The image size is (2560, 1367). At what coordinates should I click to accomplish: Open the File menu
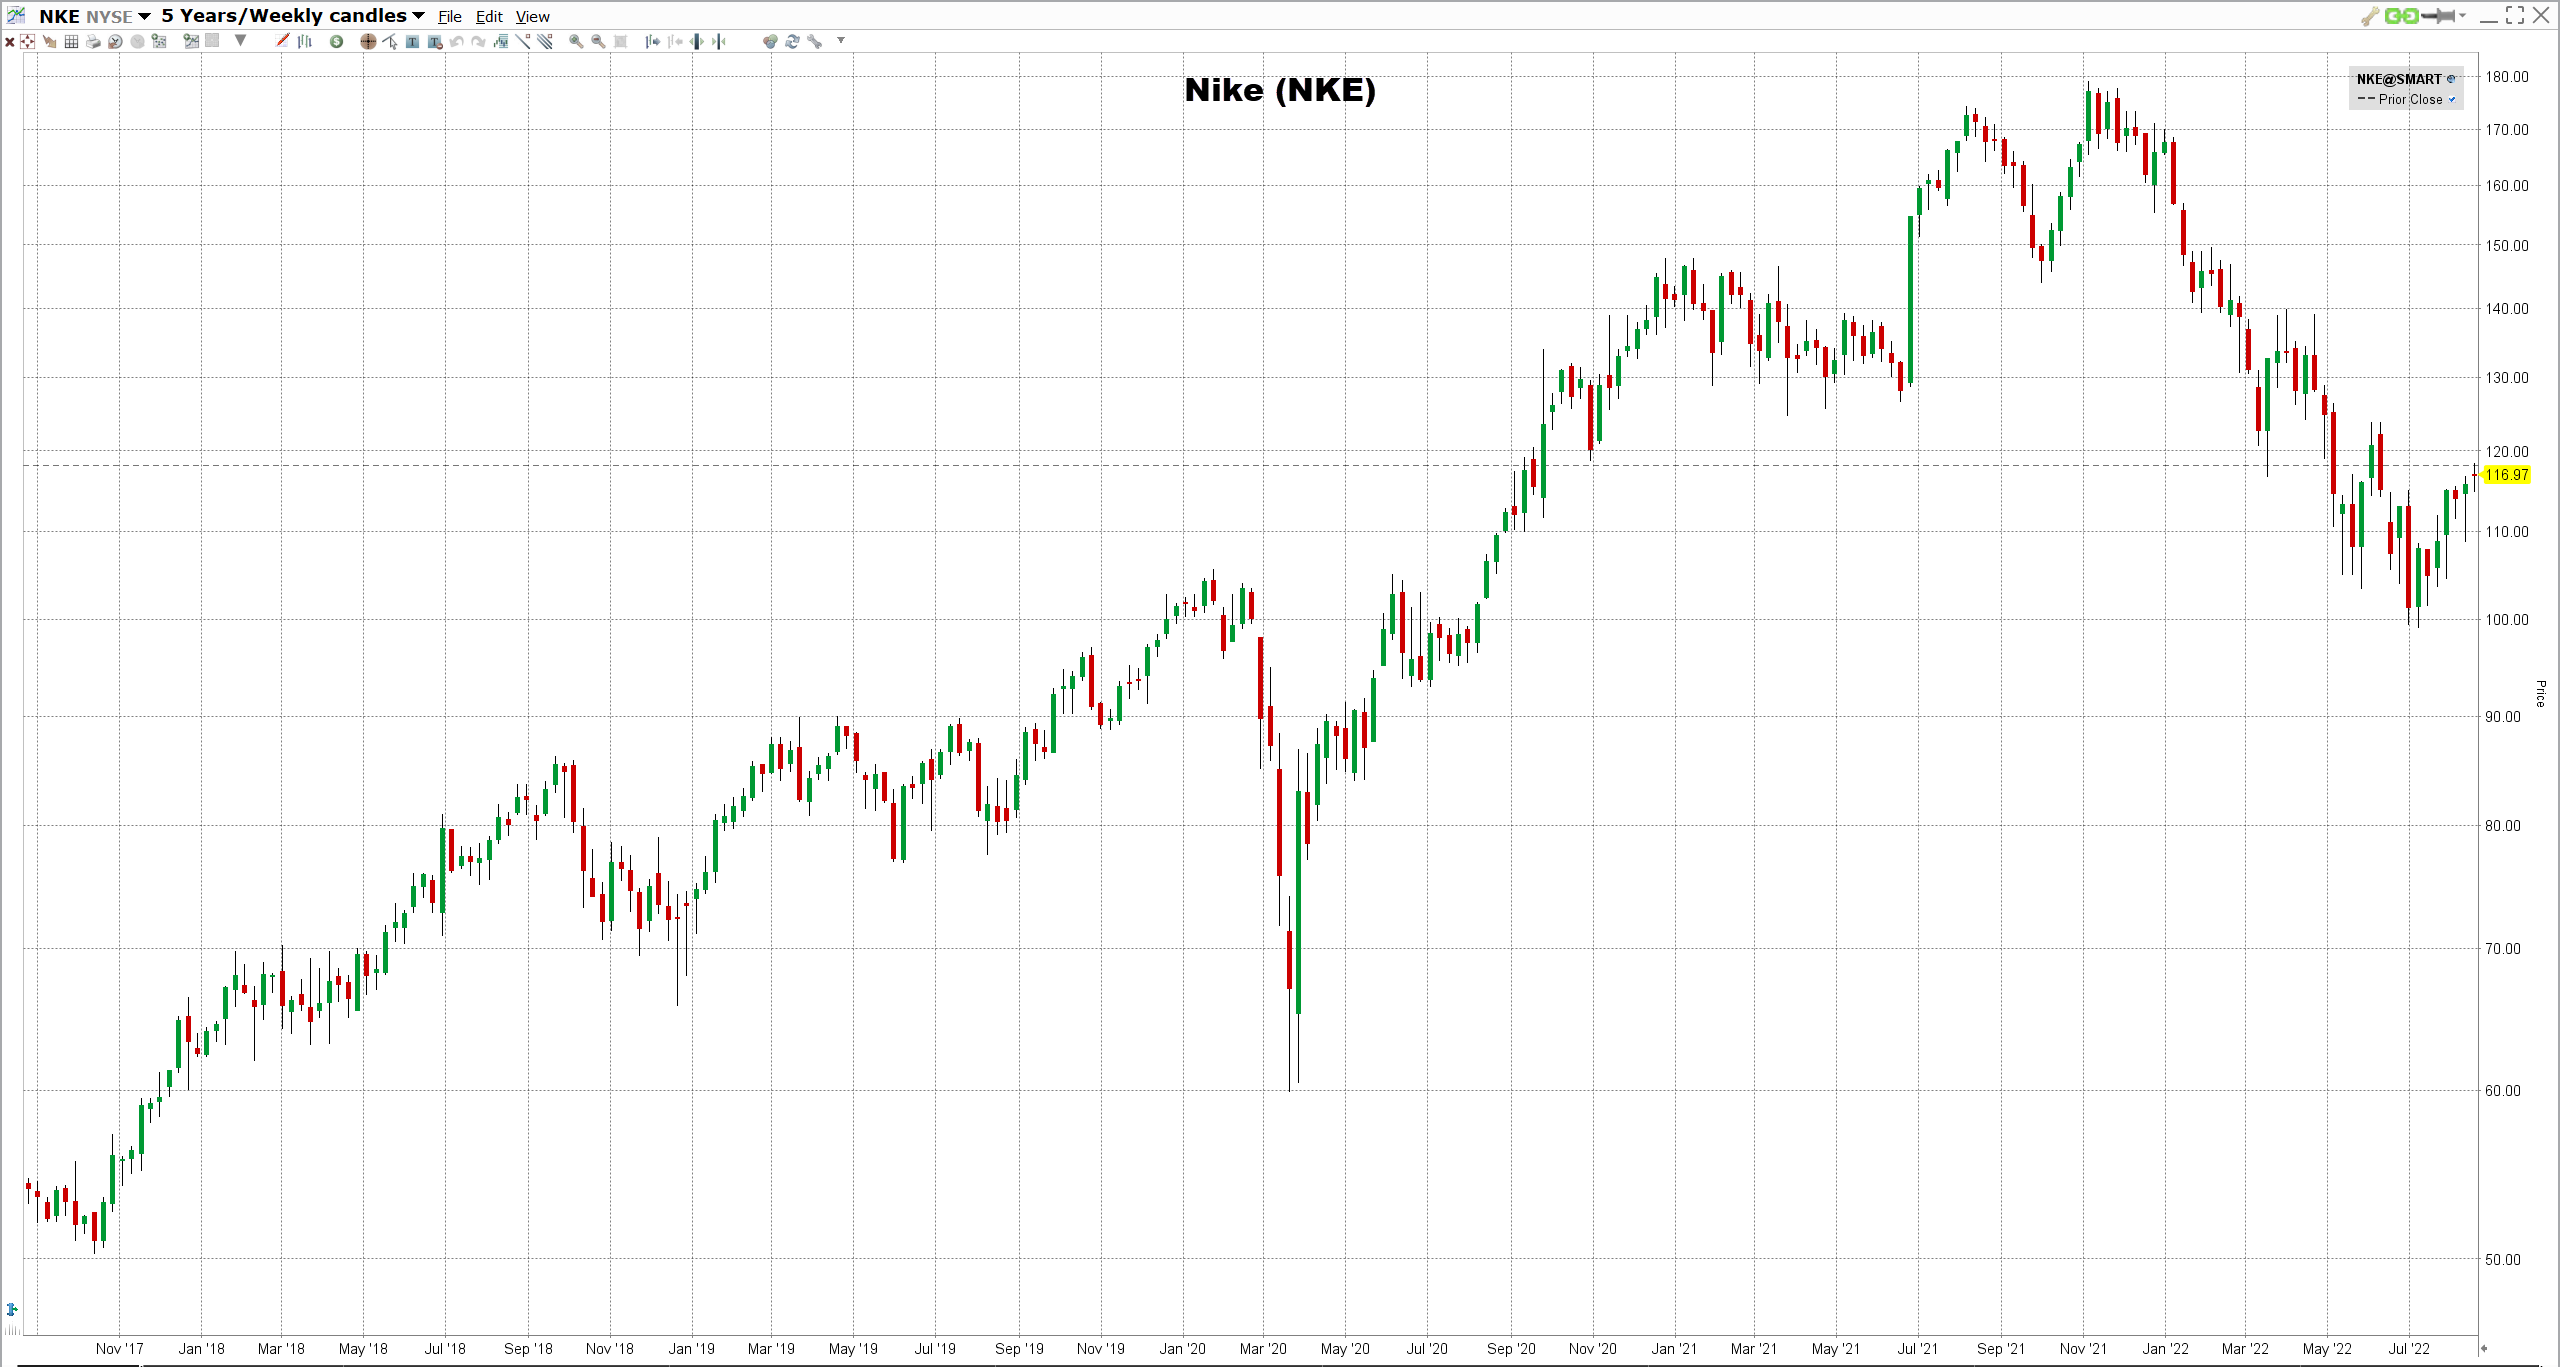point(450,16)
